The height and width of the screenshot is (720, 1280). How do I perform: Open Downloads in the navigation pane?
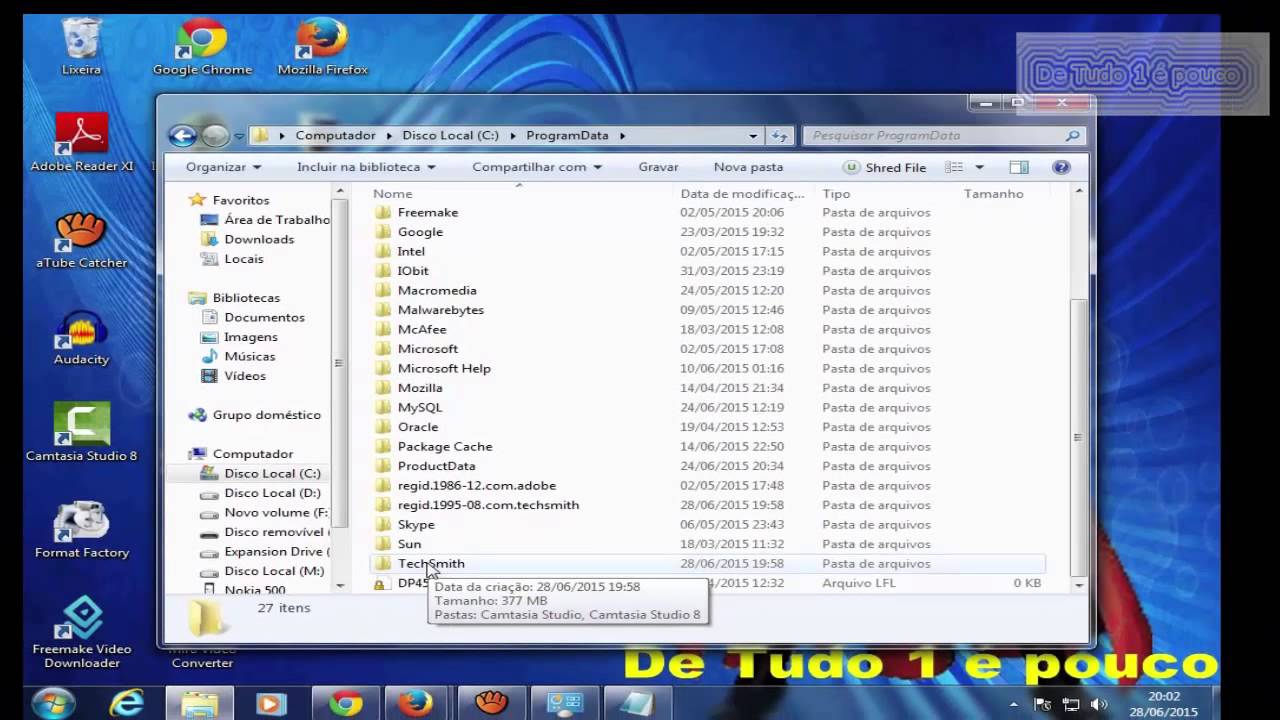coord(259,239)
